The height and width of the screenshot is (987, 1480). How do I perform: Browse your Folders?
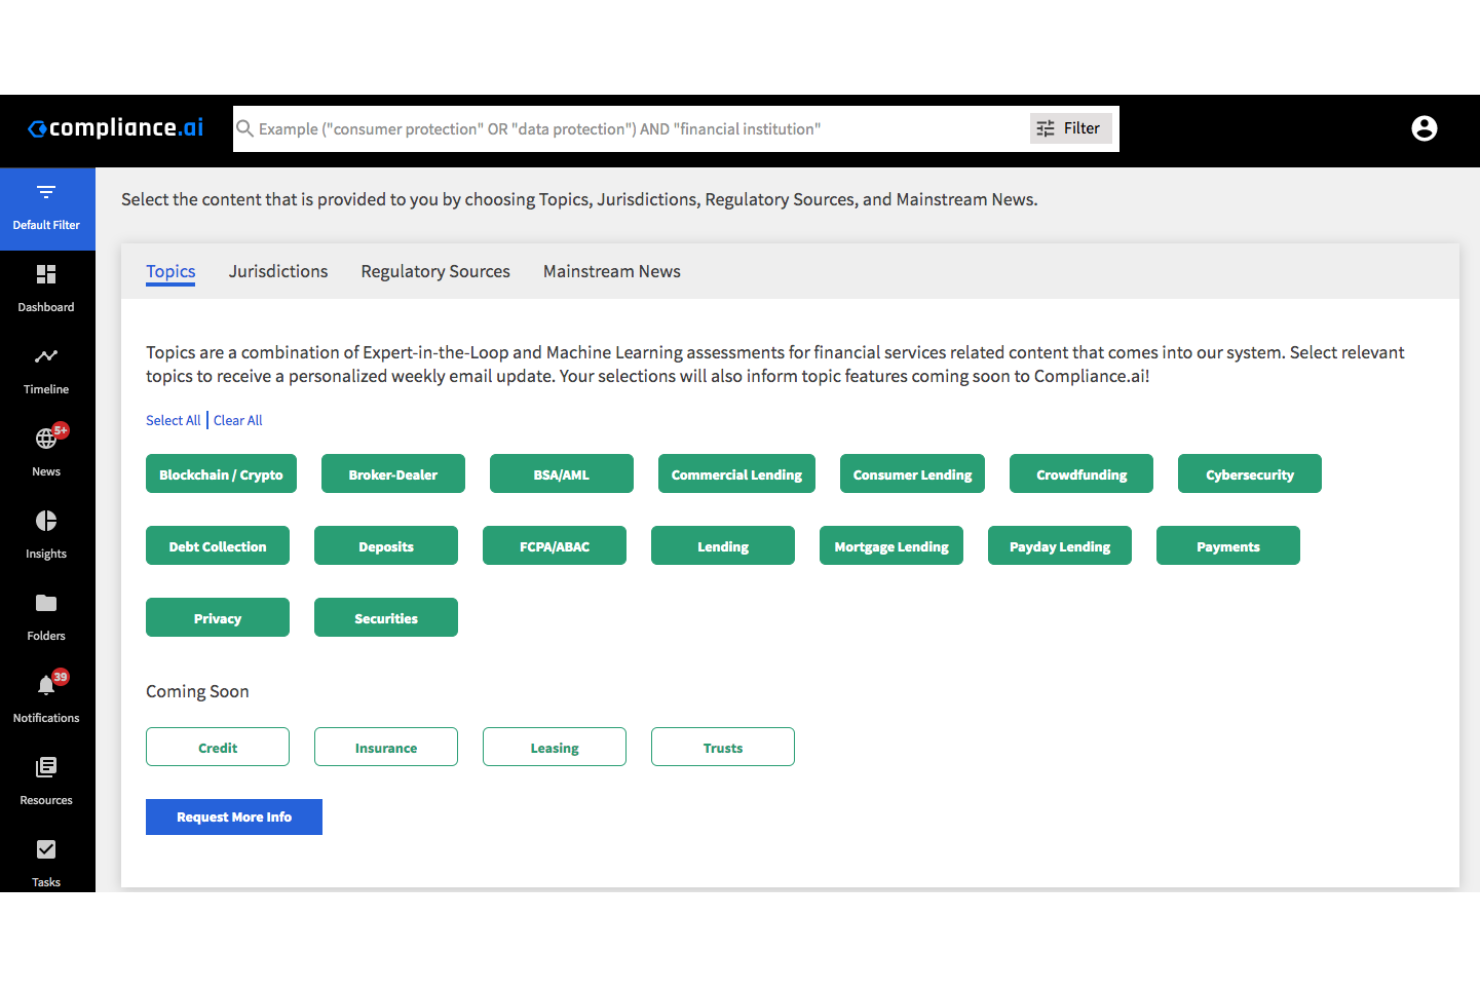pos(46,616)
